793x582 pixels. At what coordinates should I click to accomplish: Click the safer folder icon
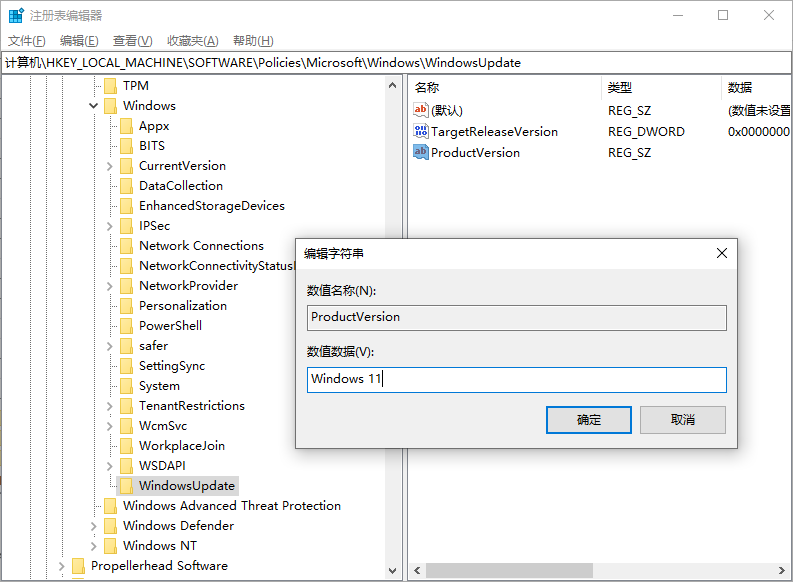126,346
